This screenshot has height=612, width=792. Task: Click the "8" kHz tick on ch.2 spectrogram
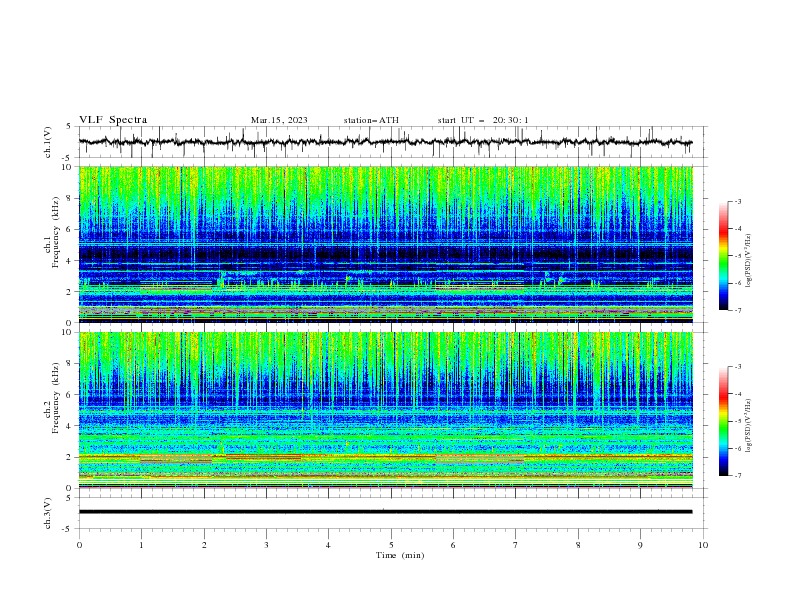point(71,364)
